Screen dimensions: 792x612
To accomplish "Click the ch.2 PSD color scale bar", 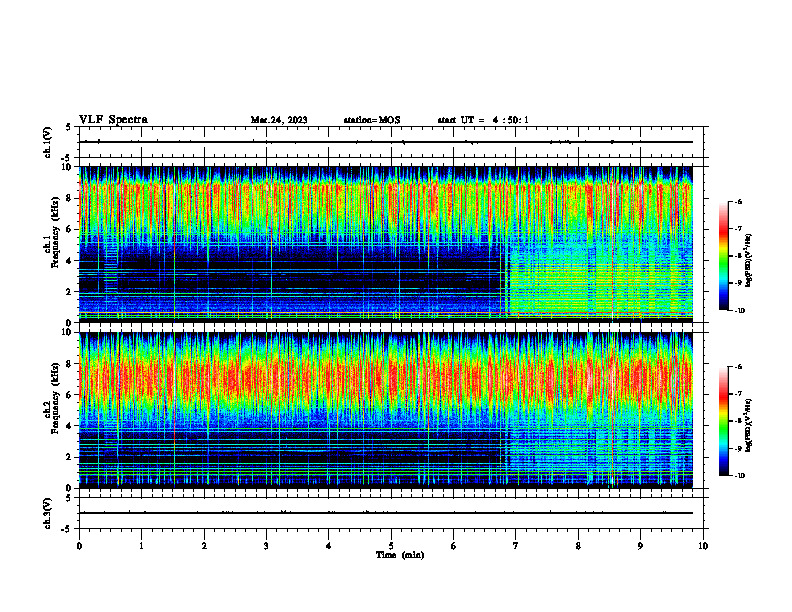I will 723,421.
